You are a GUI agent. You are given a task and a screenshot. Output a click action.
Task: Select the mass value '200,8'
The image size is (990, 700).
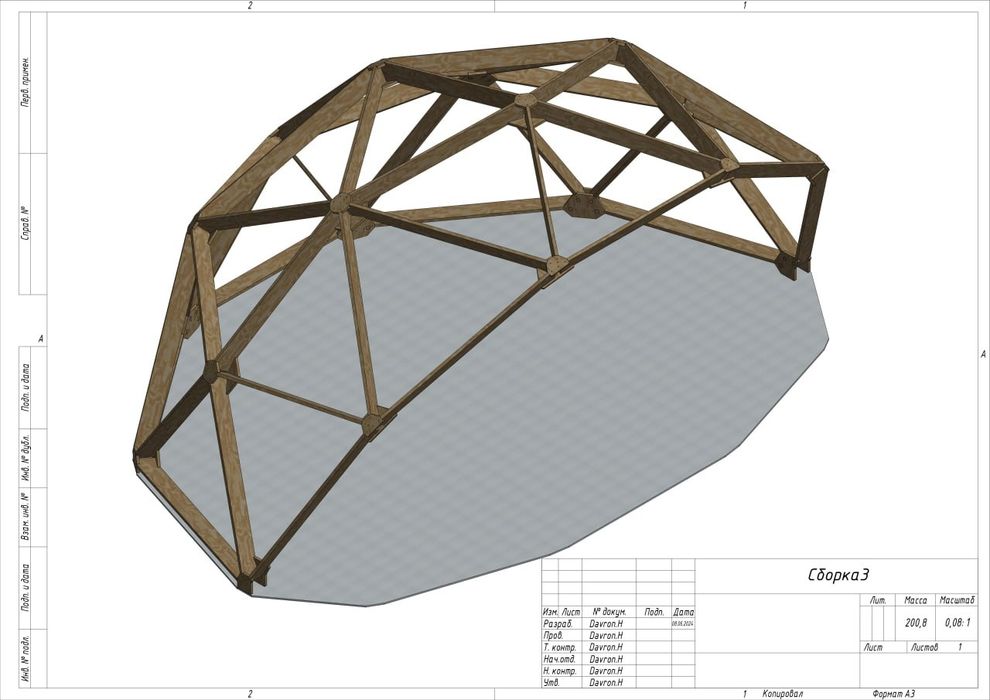click(x=915, y=622)
